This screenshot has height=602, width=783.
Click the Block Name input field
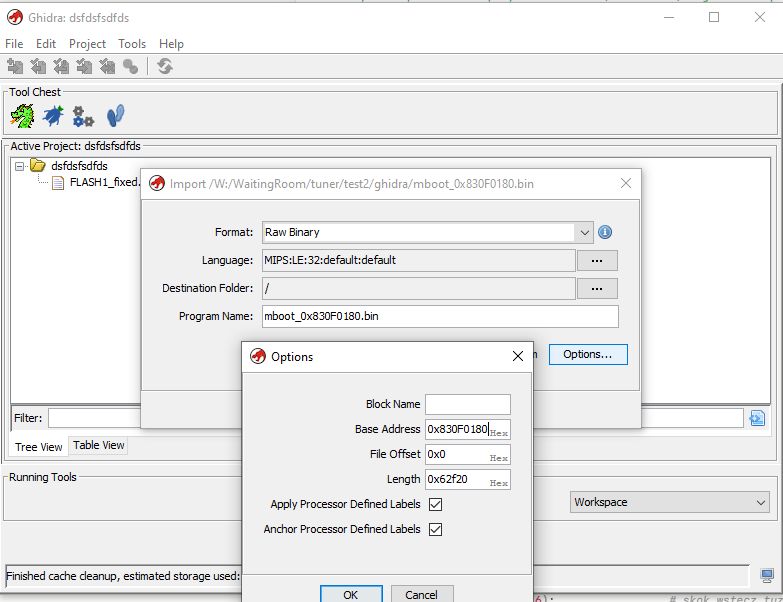(x=468, y=404)
